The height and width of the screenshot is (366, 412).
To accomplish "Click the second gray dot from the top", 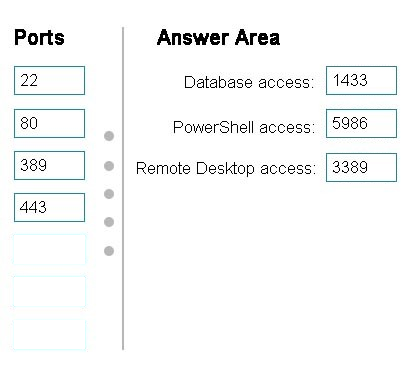I will point(109,166).
